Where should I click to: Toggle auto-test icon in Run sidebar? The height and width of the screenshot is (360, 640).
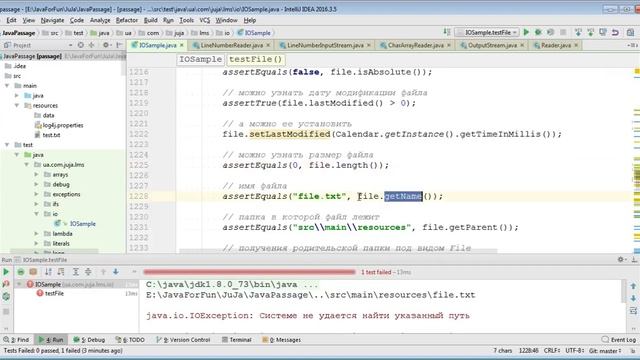pyautogui.click(x=6, y=297)
